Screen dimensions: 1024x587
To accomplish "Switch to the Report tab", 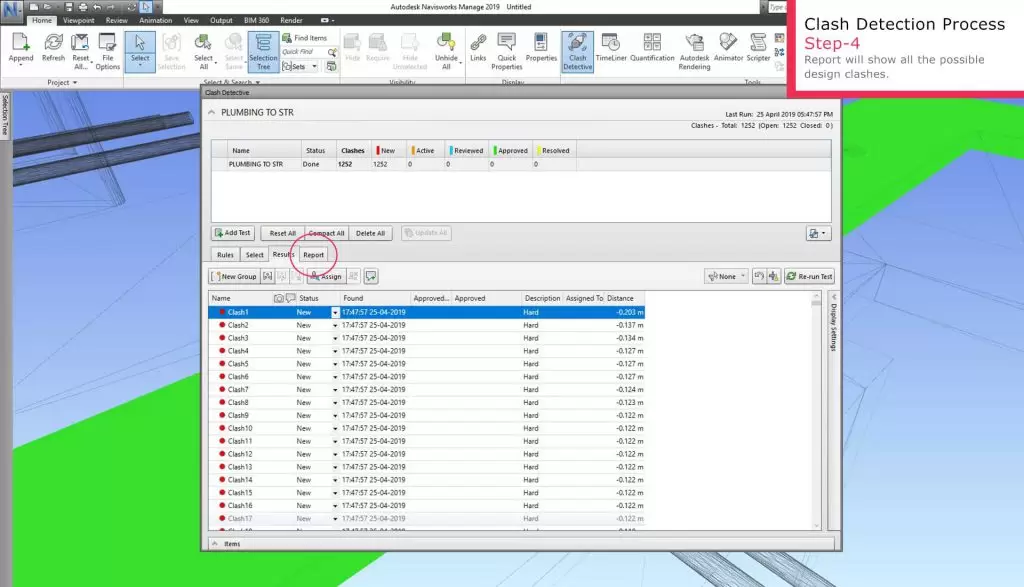I will tap(314, 255).
